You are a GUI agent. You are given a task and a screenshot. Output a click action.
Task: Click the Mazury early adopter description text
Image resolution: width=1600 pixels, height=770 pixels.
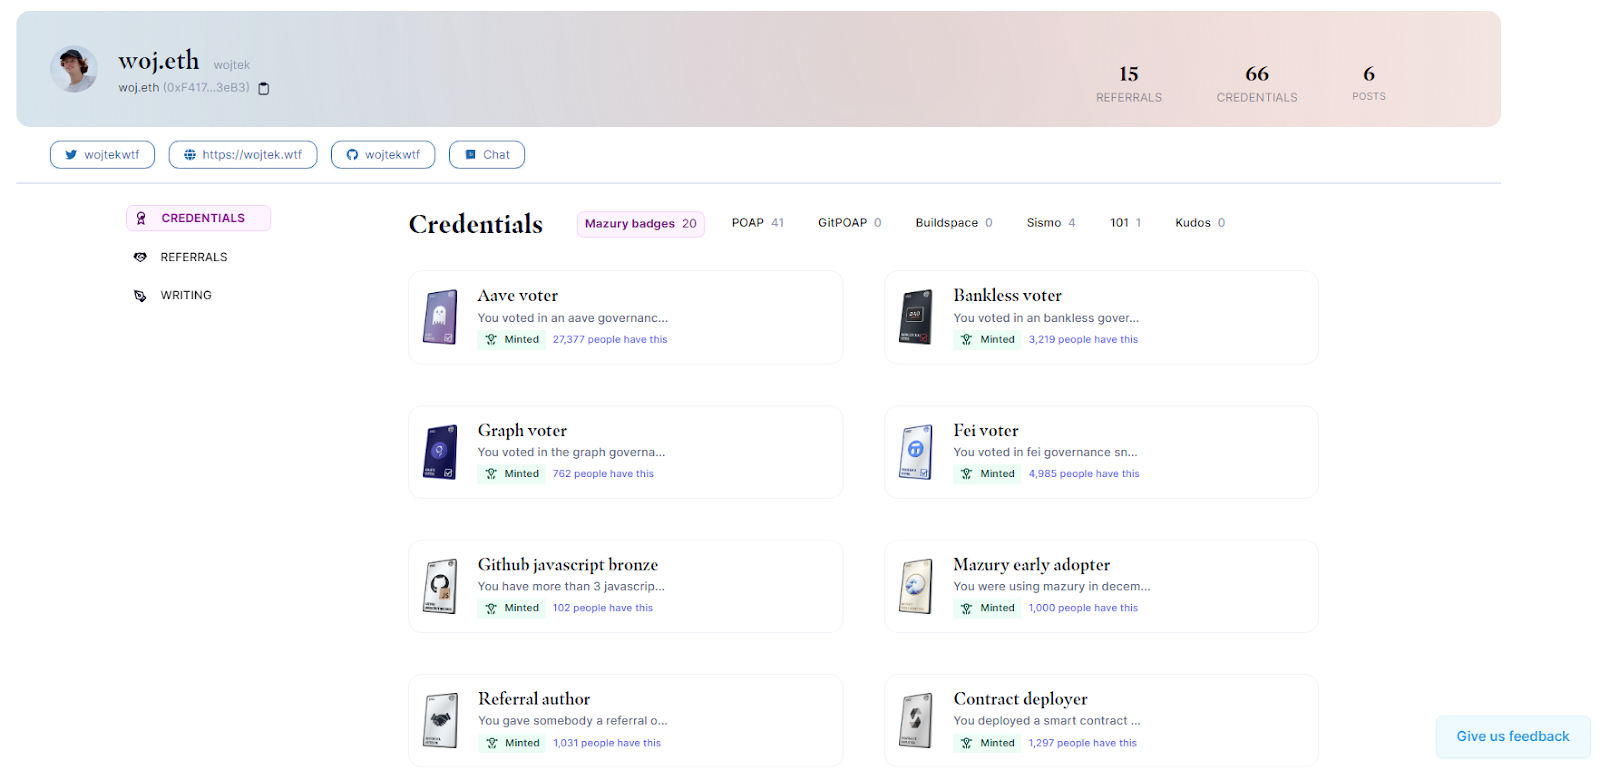[x=1052, y=587]
